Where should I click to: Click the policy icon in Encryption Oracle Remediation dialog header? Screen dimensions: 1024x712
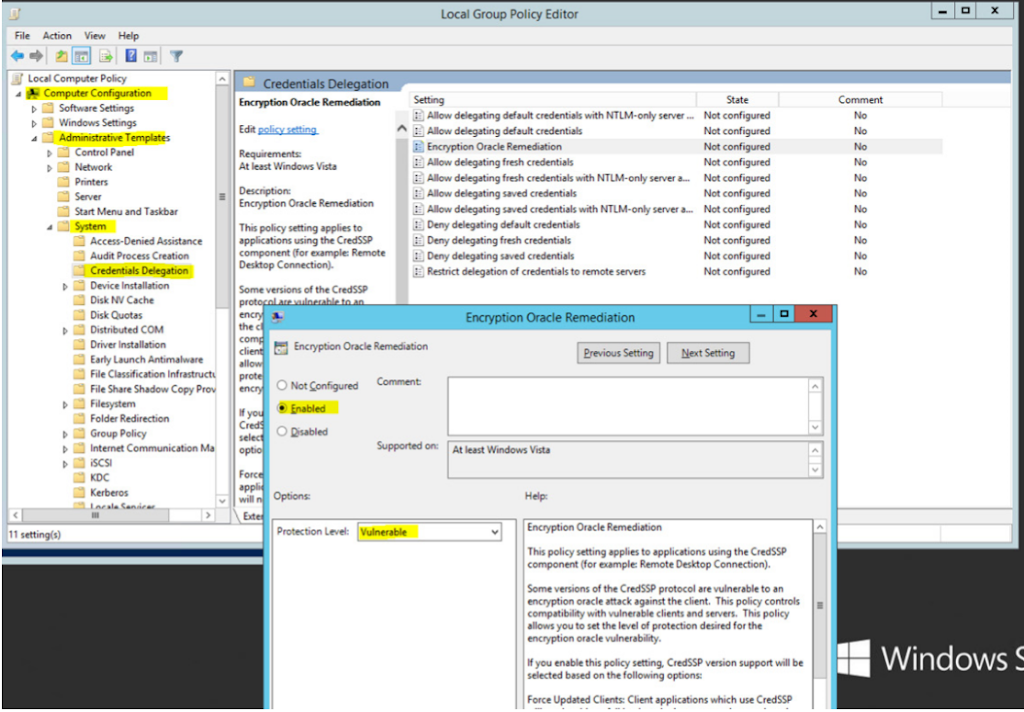(281, 348)
